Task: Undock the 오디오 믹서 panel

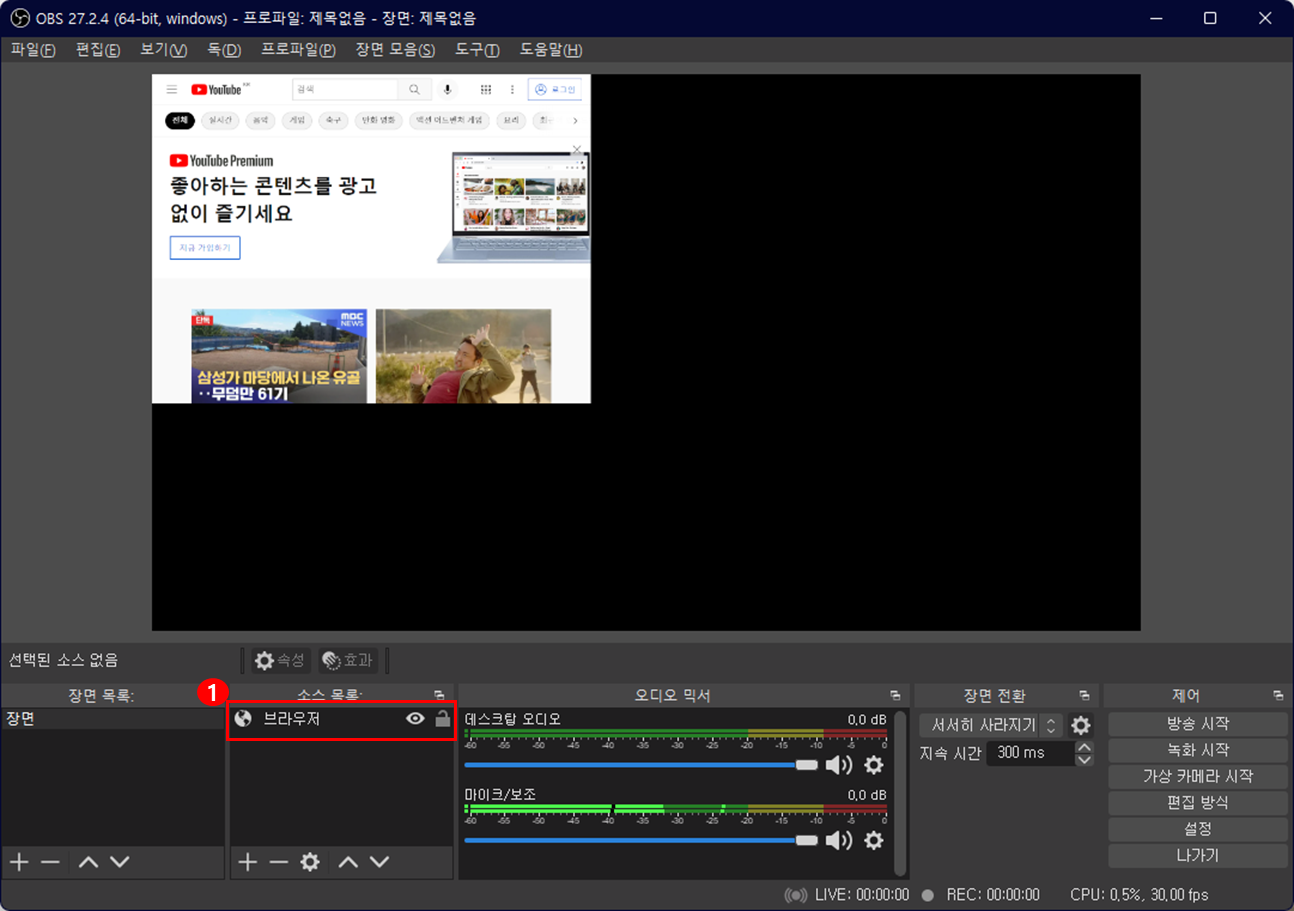Action: click(895, 695)
